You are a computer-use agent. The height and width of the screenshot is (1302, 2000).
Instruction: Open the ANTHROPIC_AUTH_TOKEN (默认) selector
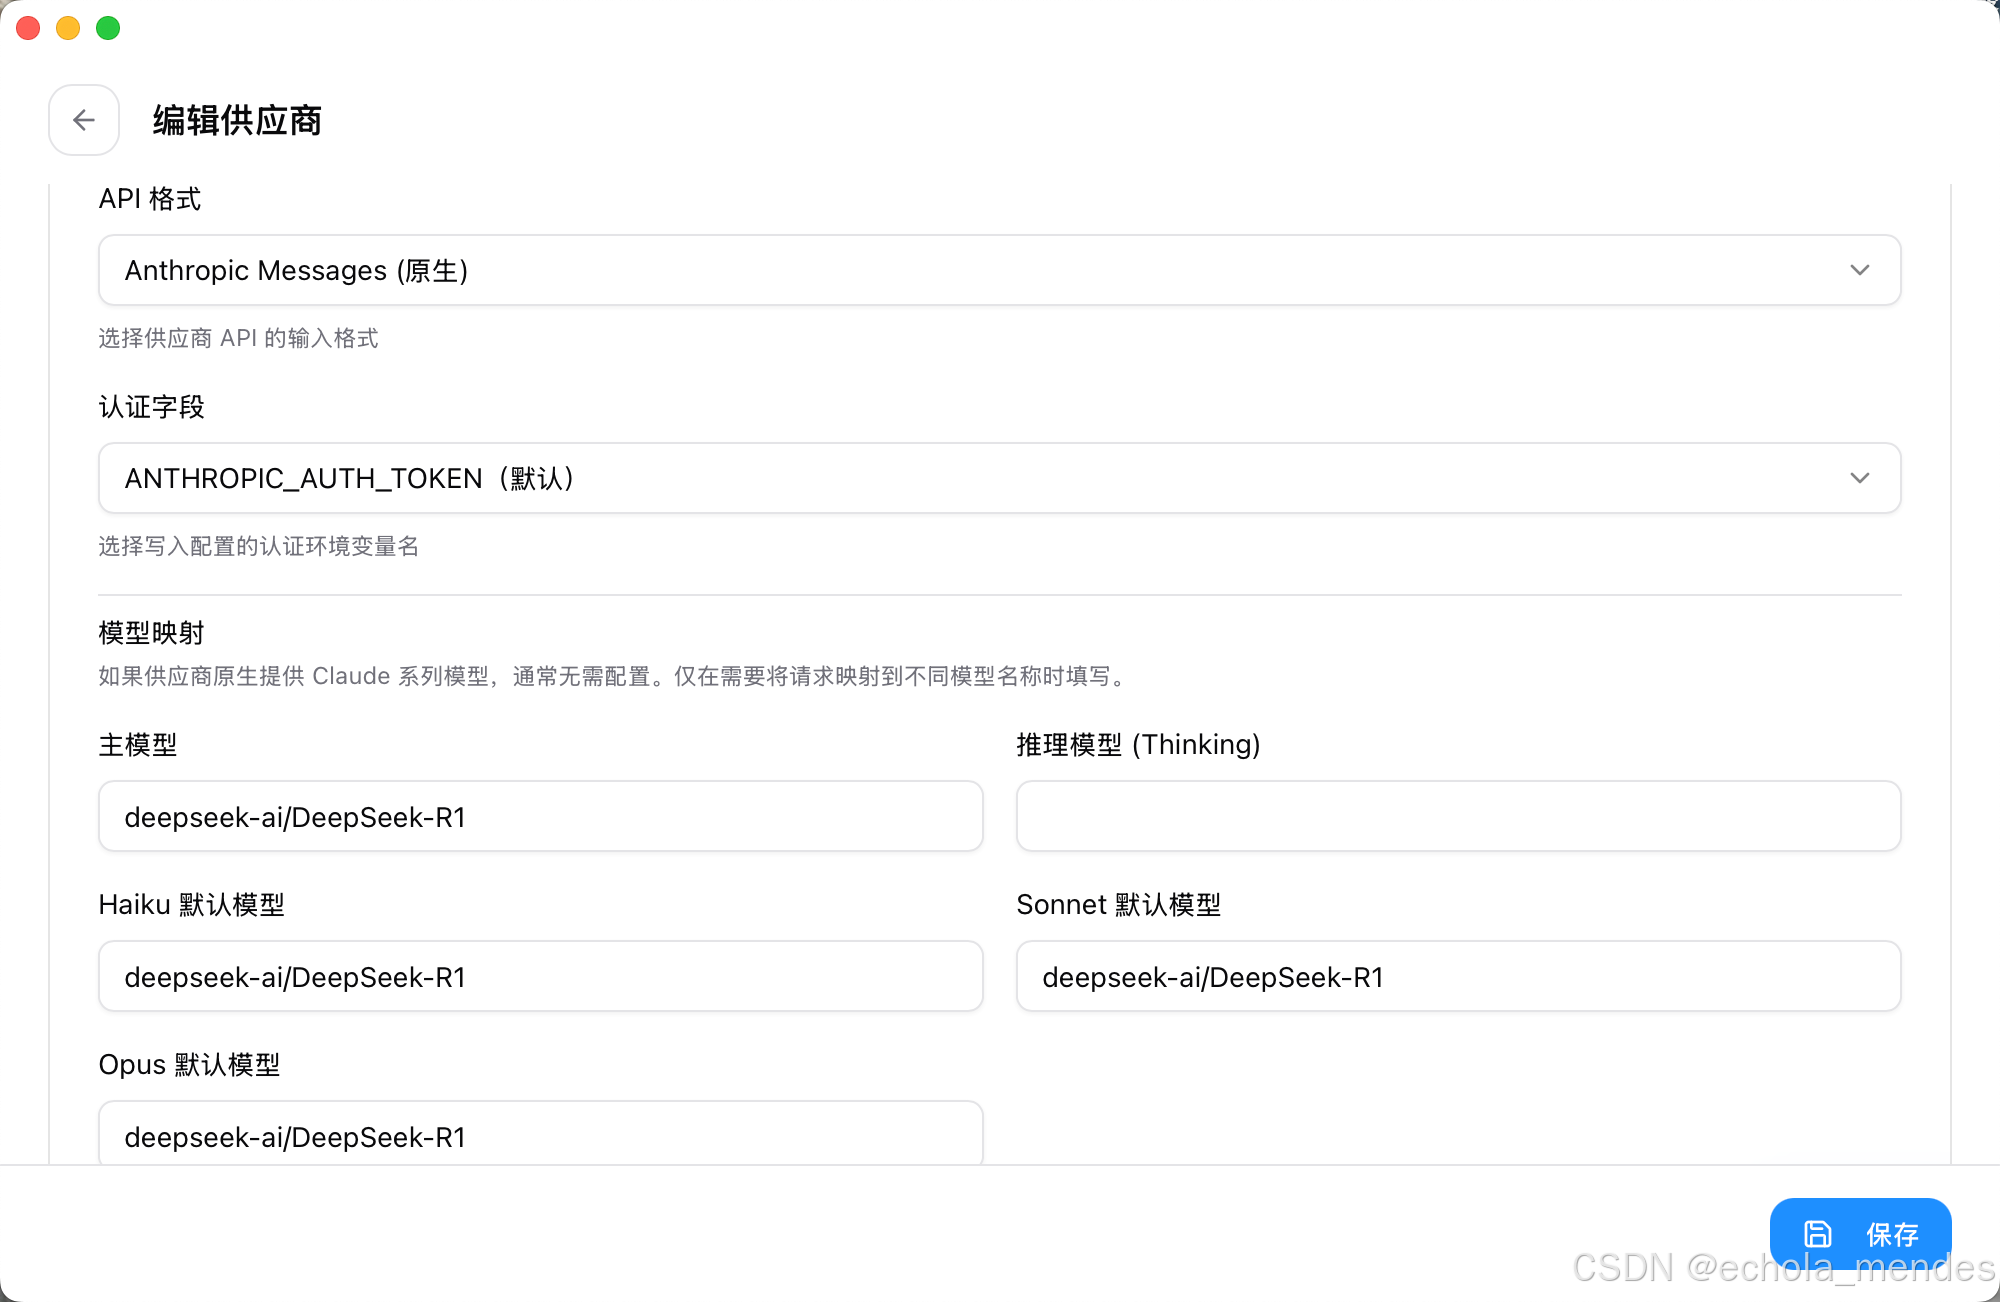[x=900, y=478]
